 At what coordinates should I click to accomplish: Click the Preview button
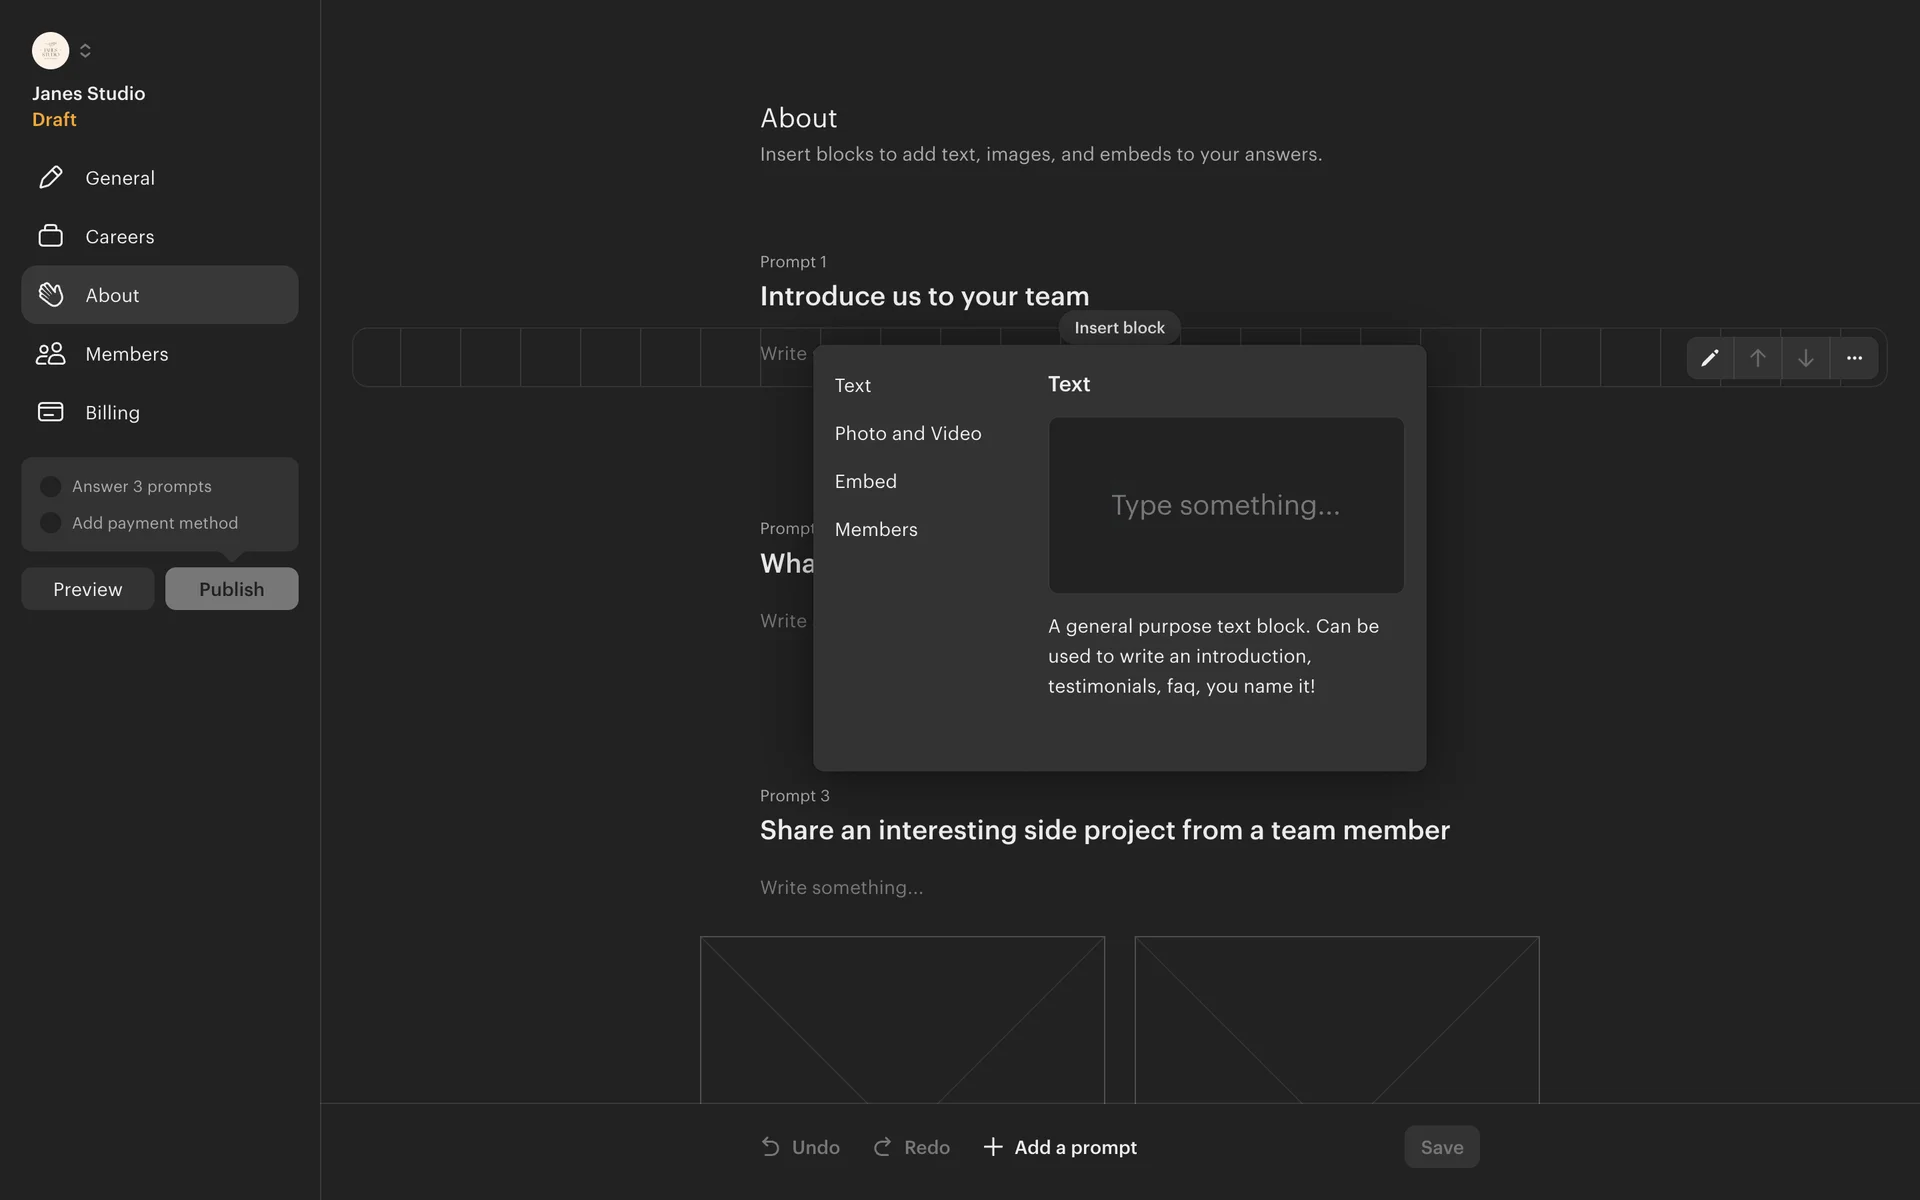point(88,589)
